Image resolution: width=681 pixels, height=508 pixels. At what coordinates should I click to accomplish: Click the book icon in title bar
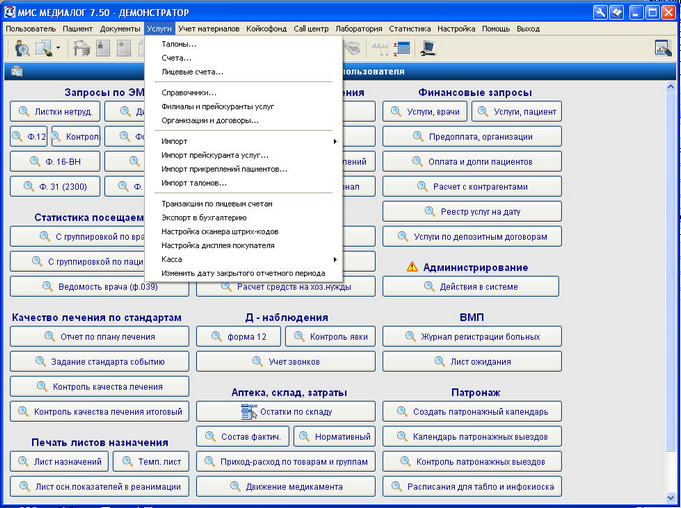616,13
